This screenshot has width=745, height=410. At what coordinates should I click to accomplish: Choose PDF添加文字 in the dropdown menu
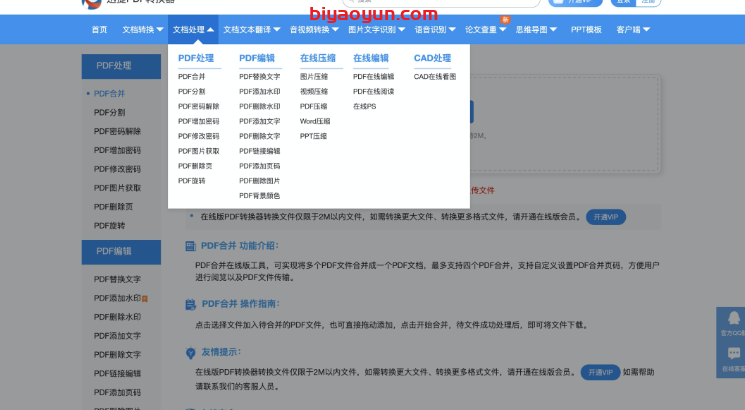pyautogui.click(x=259, y=121)
